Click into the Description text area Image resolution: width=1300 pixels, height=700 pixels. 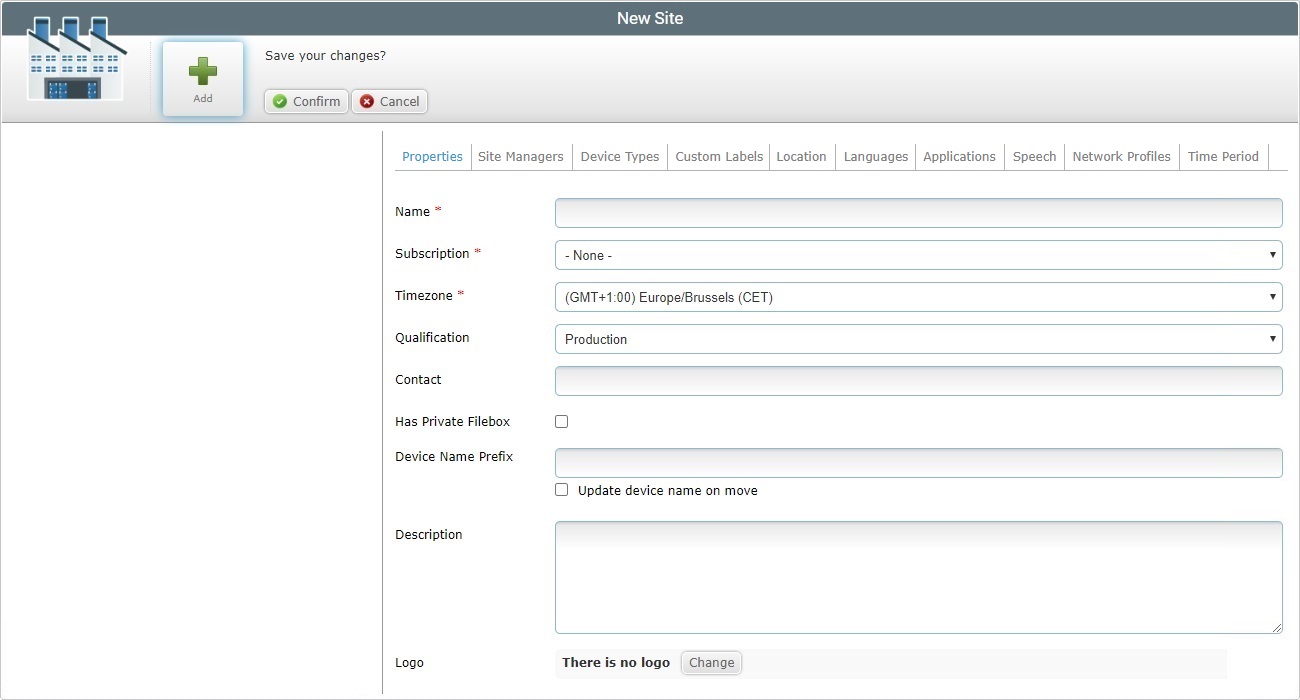[x=918, y=577]
